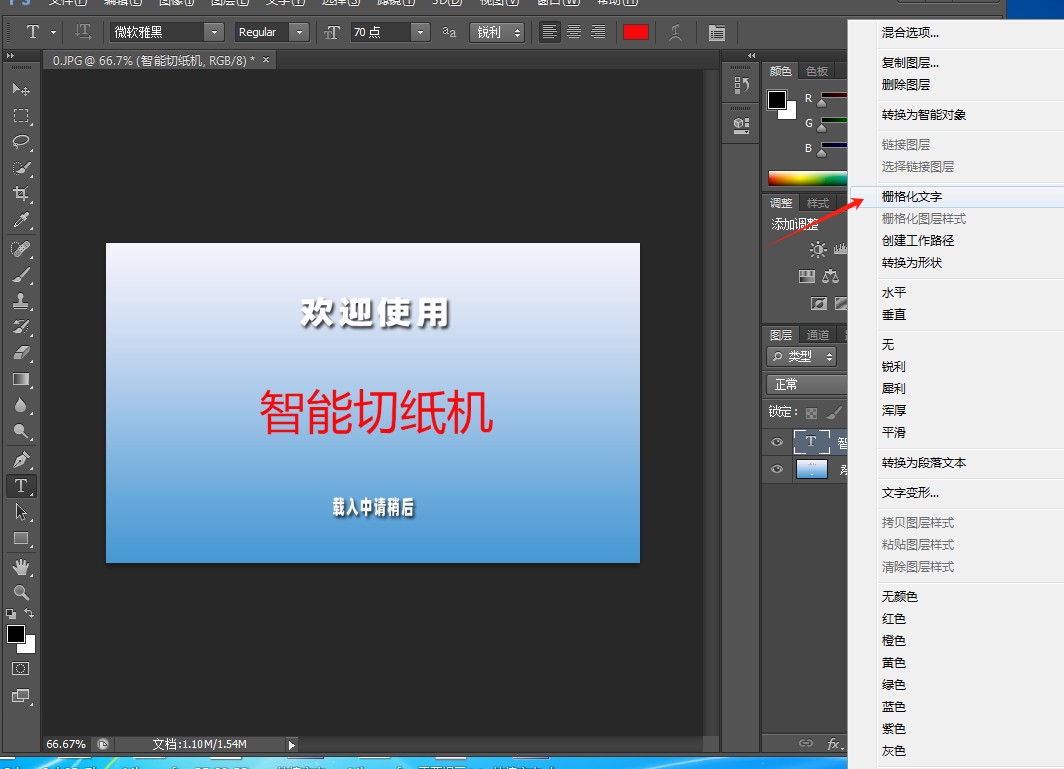Select the Horizontal Type tool in toolbox

point(21,486)
